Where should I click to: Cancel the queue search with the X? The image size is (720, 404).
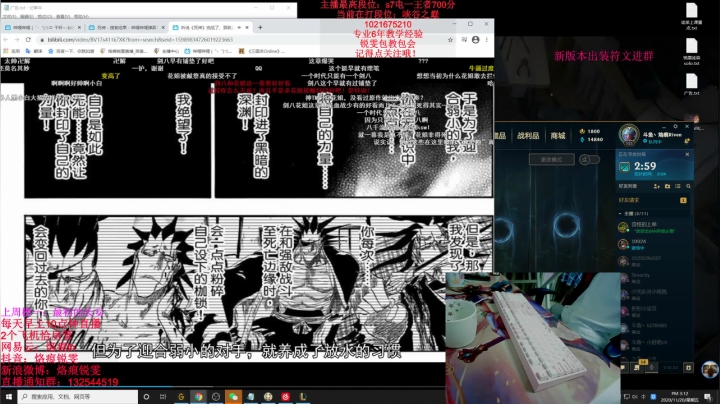click(687, 154)
